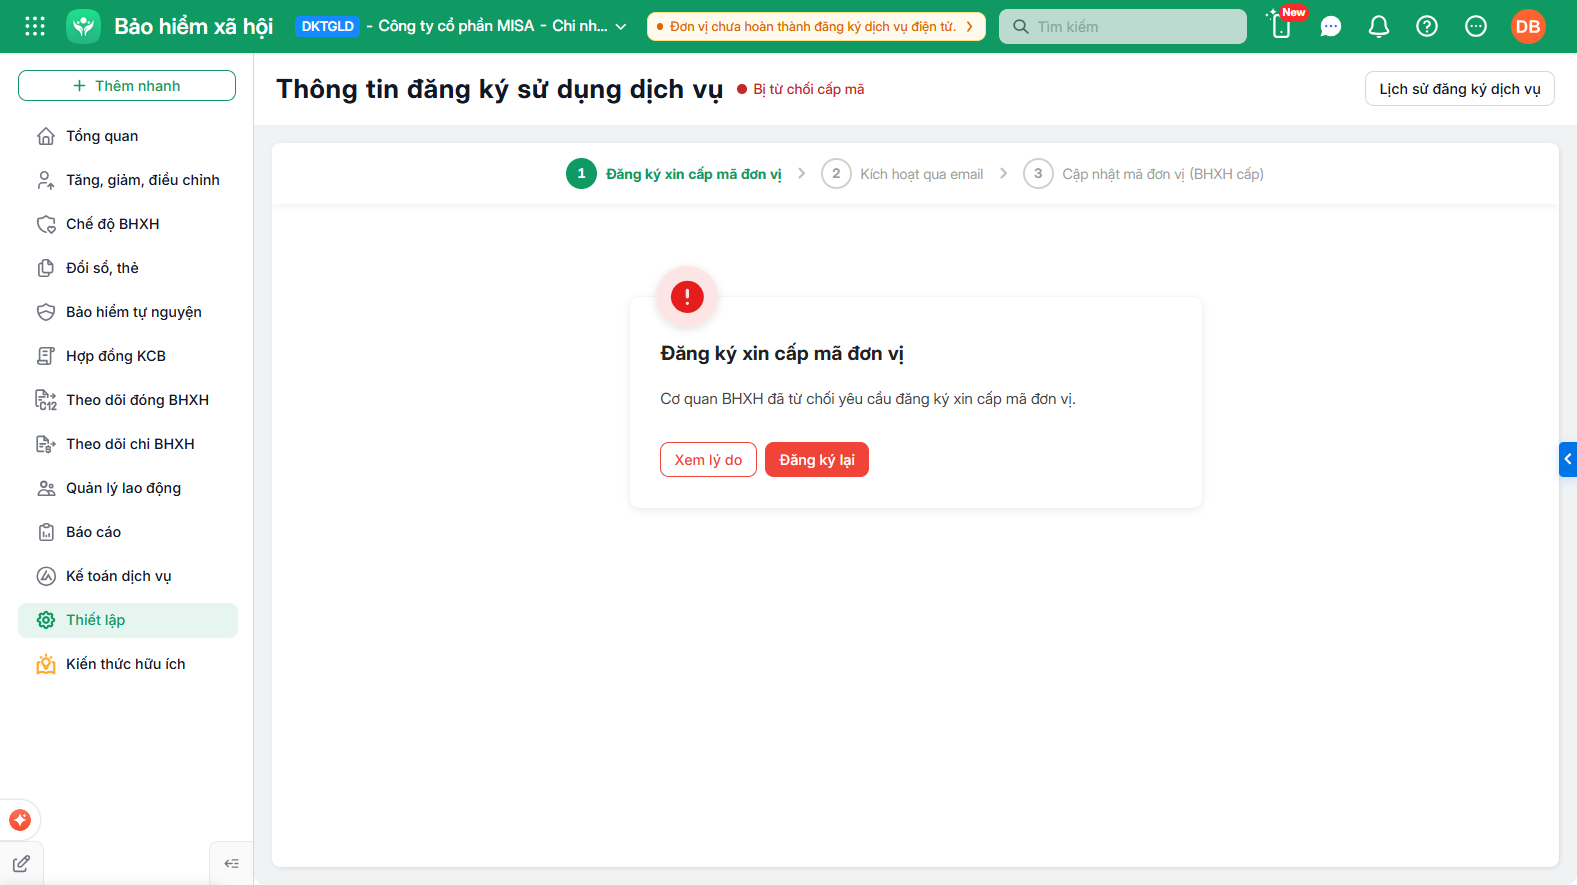Viewport: 1577px width, 885px height.
Task: Open the mobile app icon marked New
Action: (x=1282, y=26)
